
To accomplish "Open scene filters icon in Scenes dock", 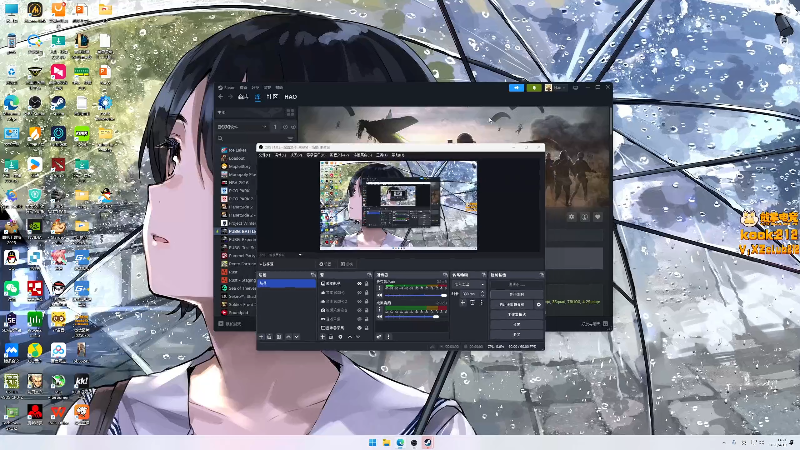I will pyautogui.click(x=279, y=337).
